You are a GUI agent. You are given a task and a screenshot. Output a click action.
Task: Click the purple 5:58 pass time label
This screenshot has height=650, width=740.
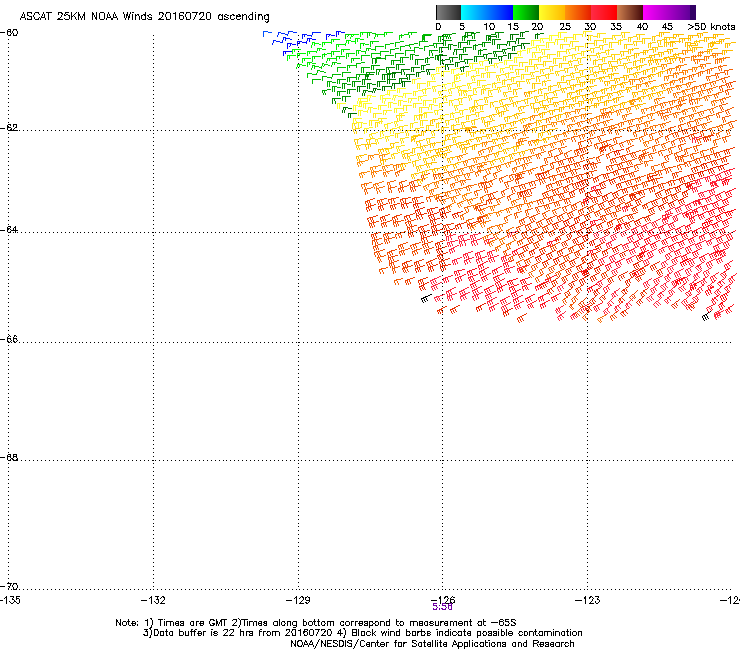442,607
